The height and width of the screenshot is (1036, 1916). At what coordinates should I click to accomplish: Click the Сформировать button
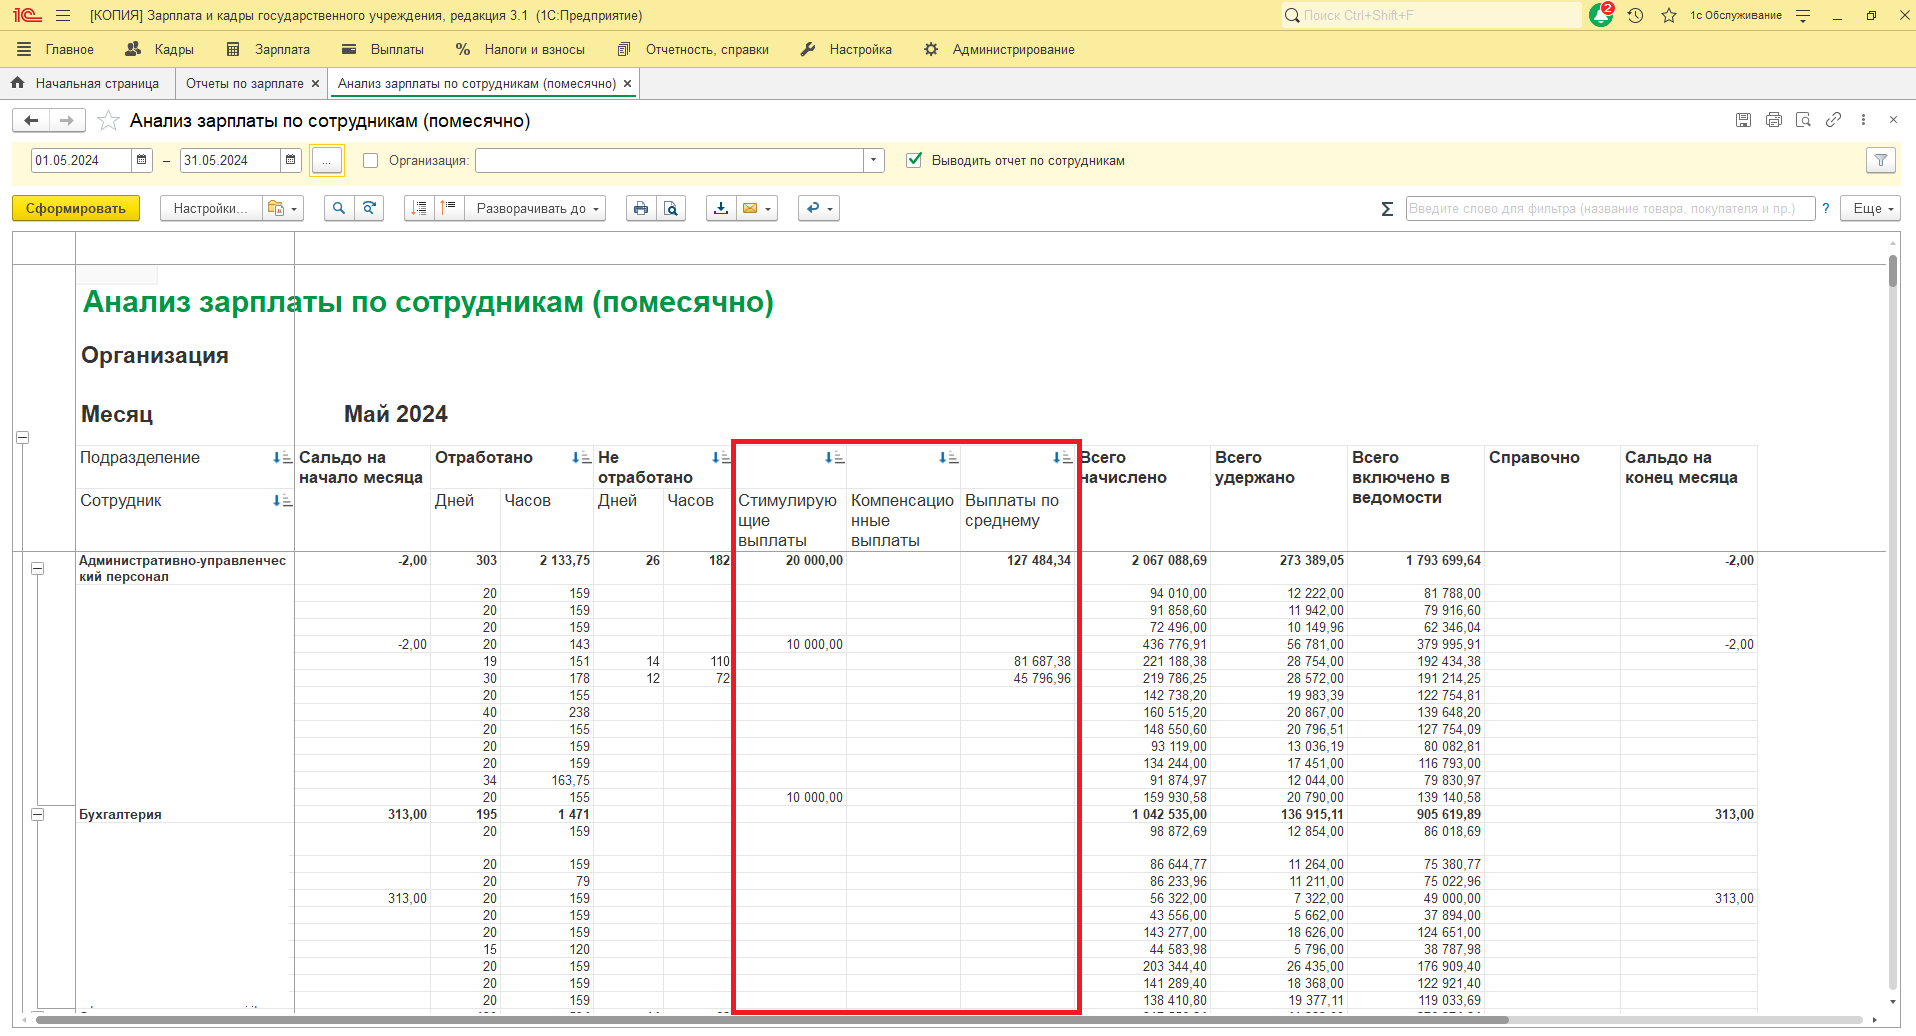(76, 208)
